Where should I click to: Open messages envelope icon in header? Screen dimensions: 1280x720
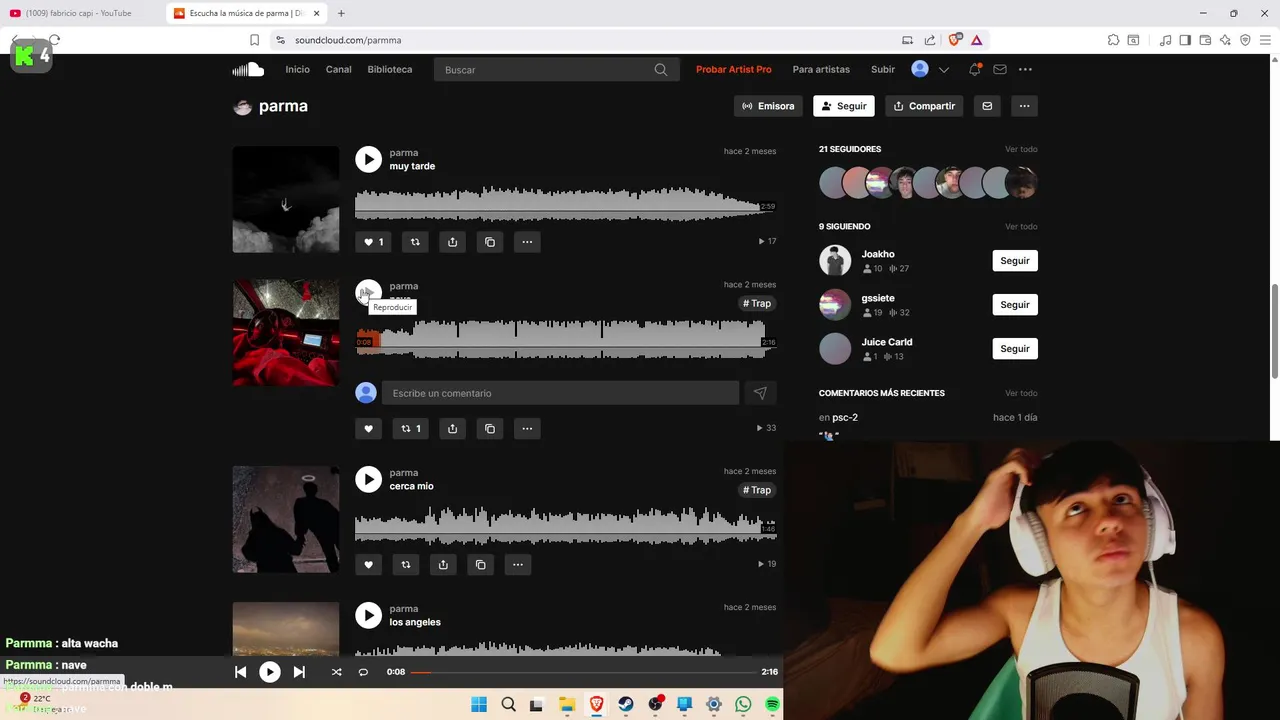coord(1000,69)
